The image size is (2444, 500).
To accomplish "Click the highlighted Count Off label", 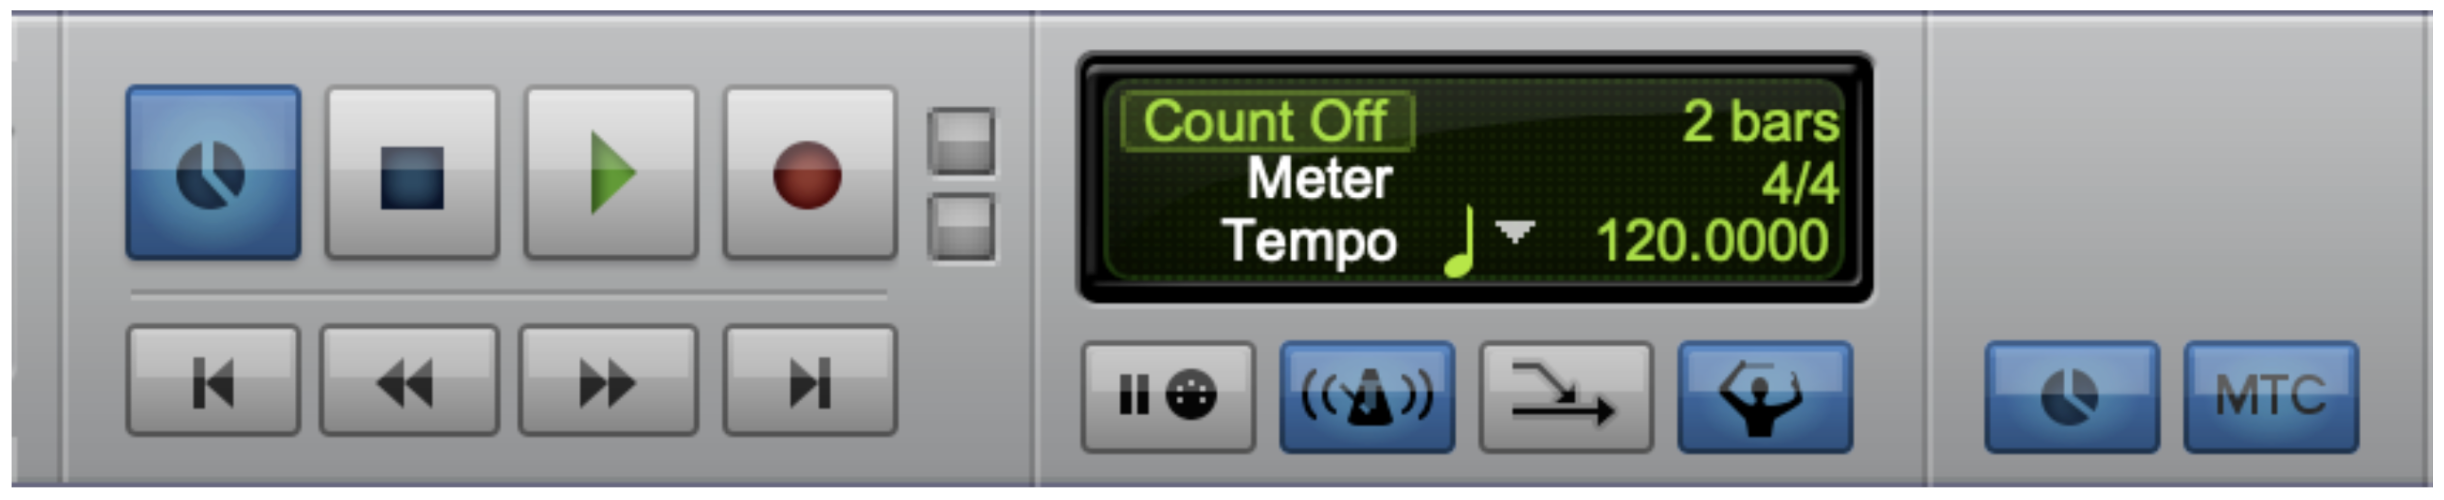I will point(1267,122).
